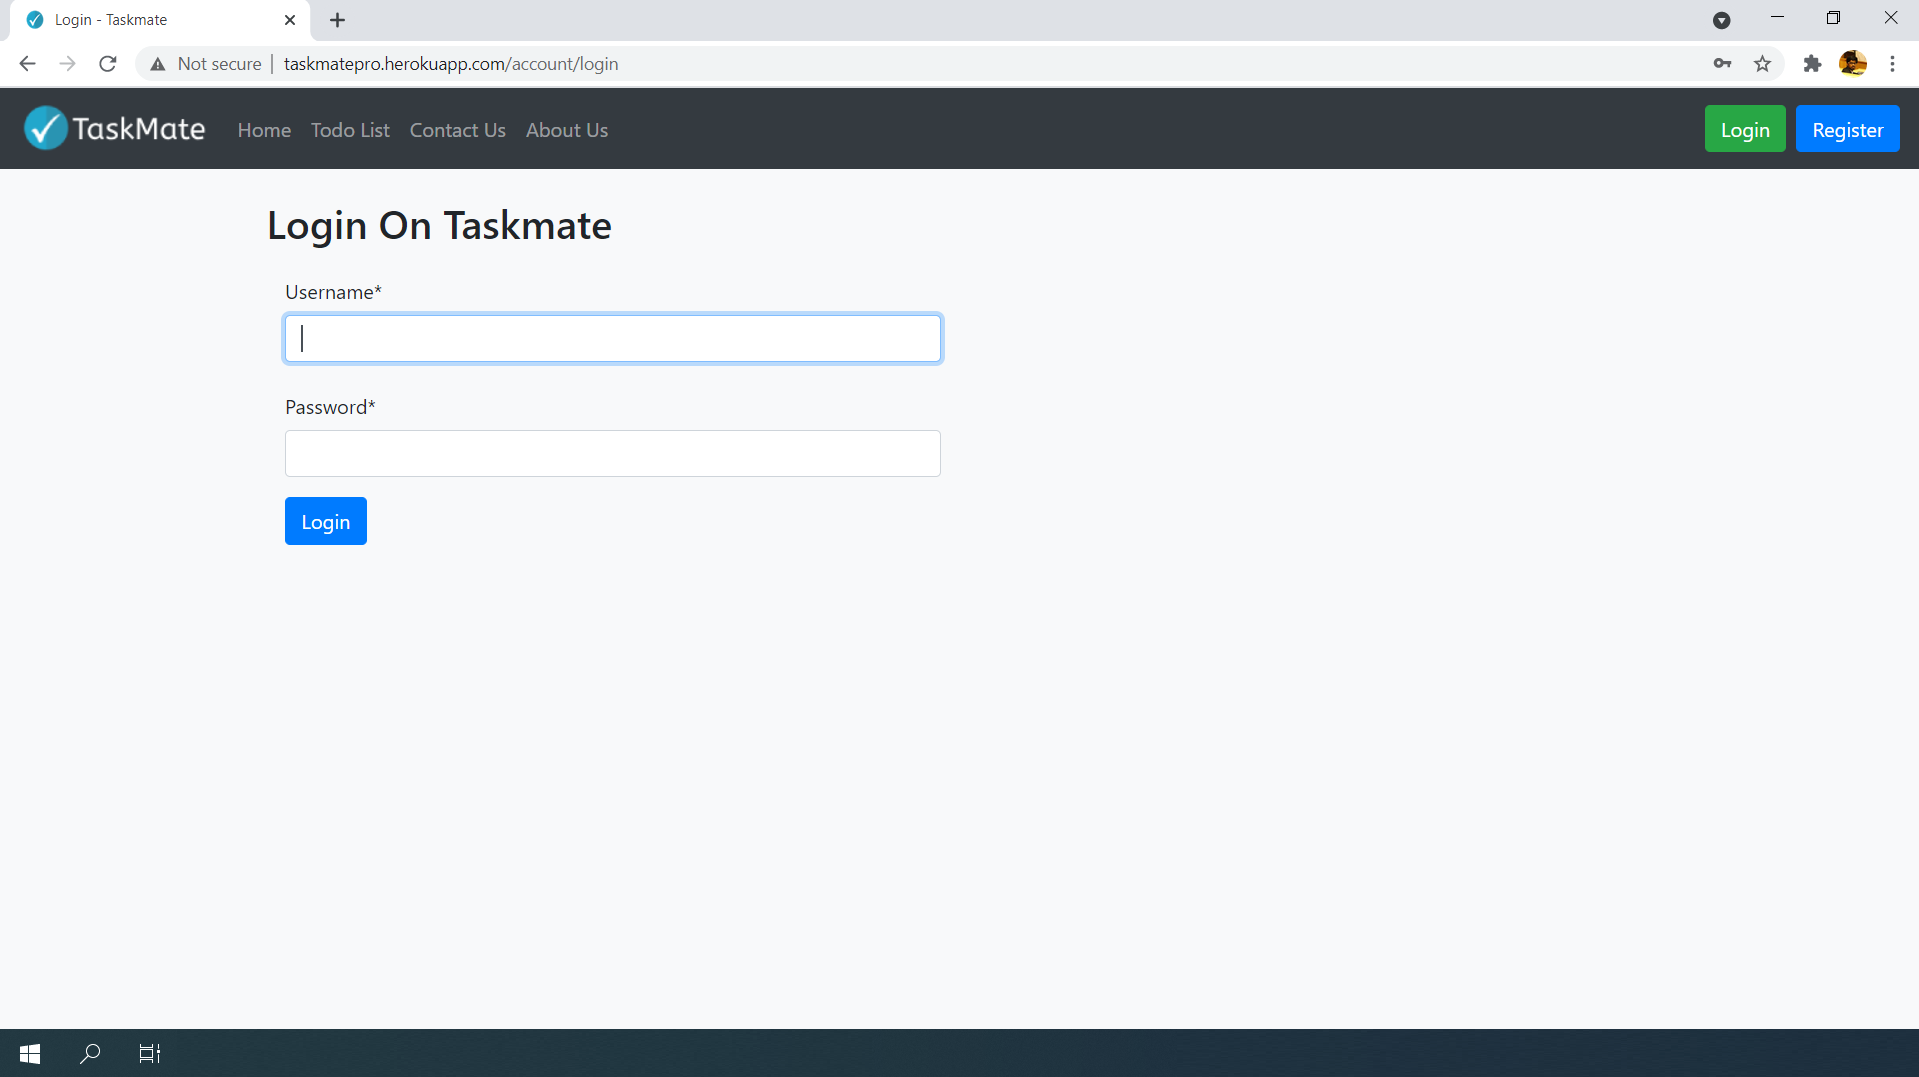Open the Windows Start menu

point(29,1053)
